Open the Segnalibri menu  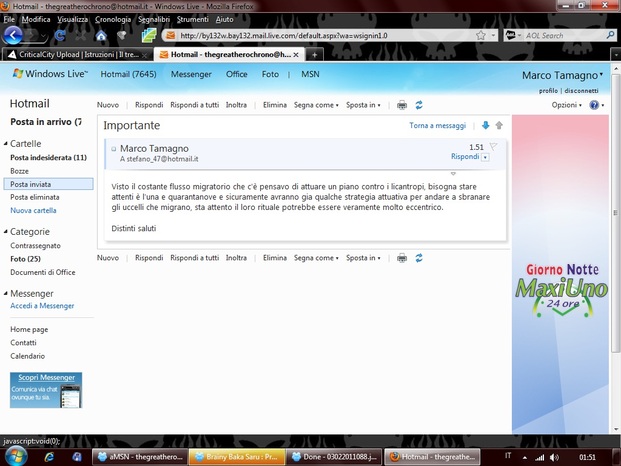[x=154, y=19]
